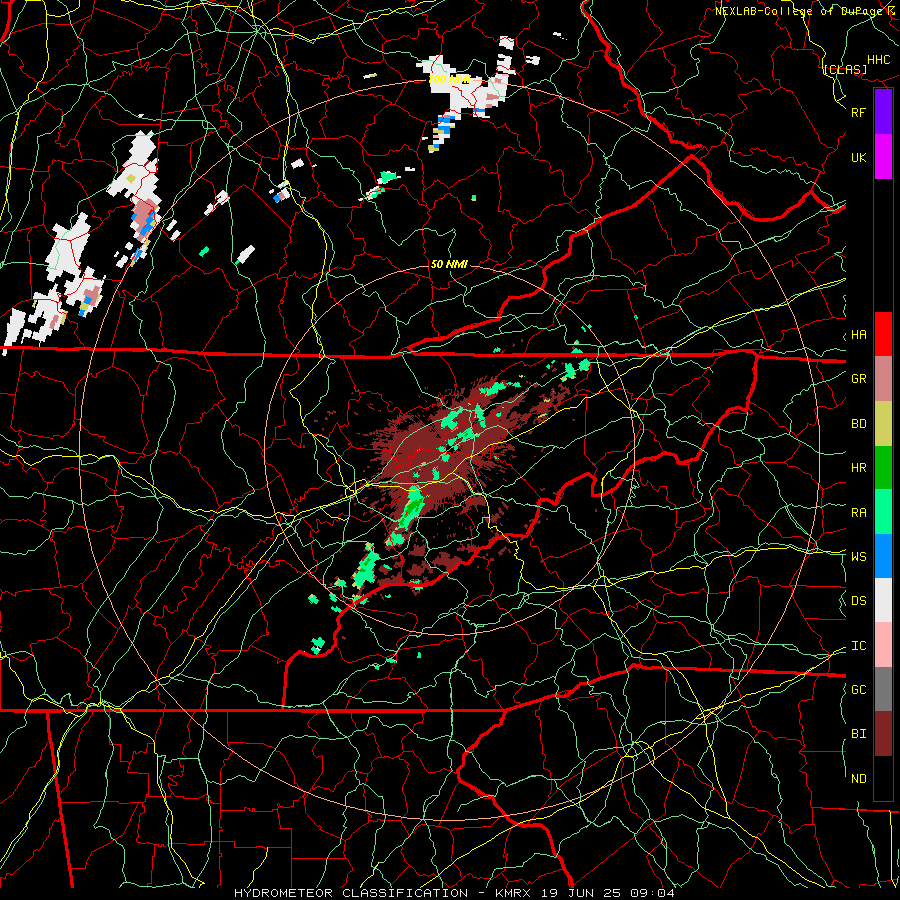900x900 pixels.
Task: Click the 100 NMI range ring label
Action: click(450, 79)
